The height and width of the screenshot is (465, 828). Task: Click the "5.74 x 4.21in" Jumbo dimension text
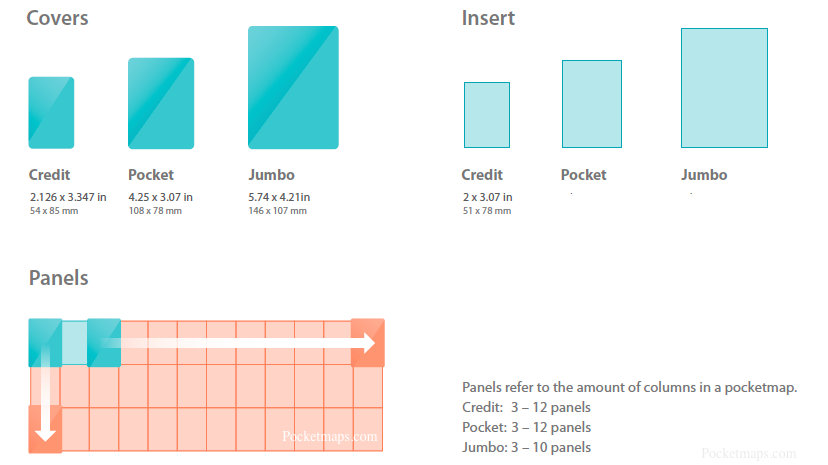(279, 197)
